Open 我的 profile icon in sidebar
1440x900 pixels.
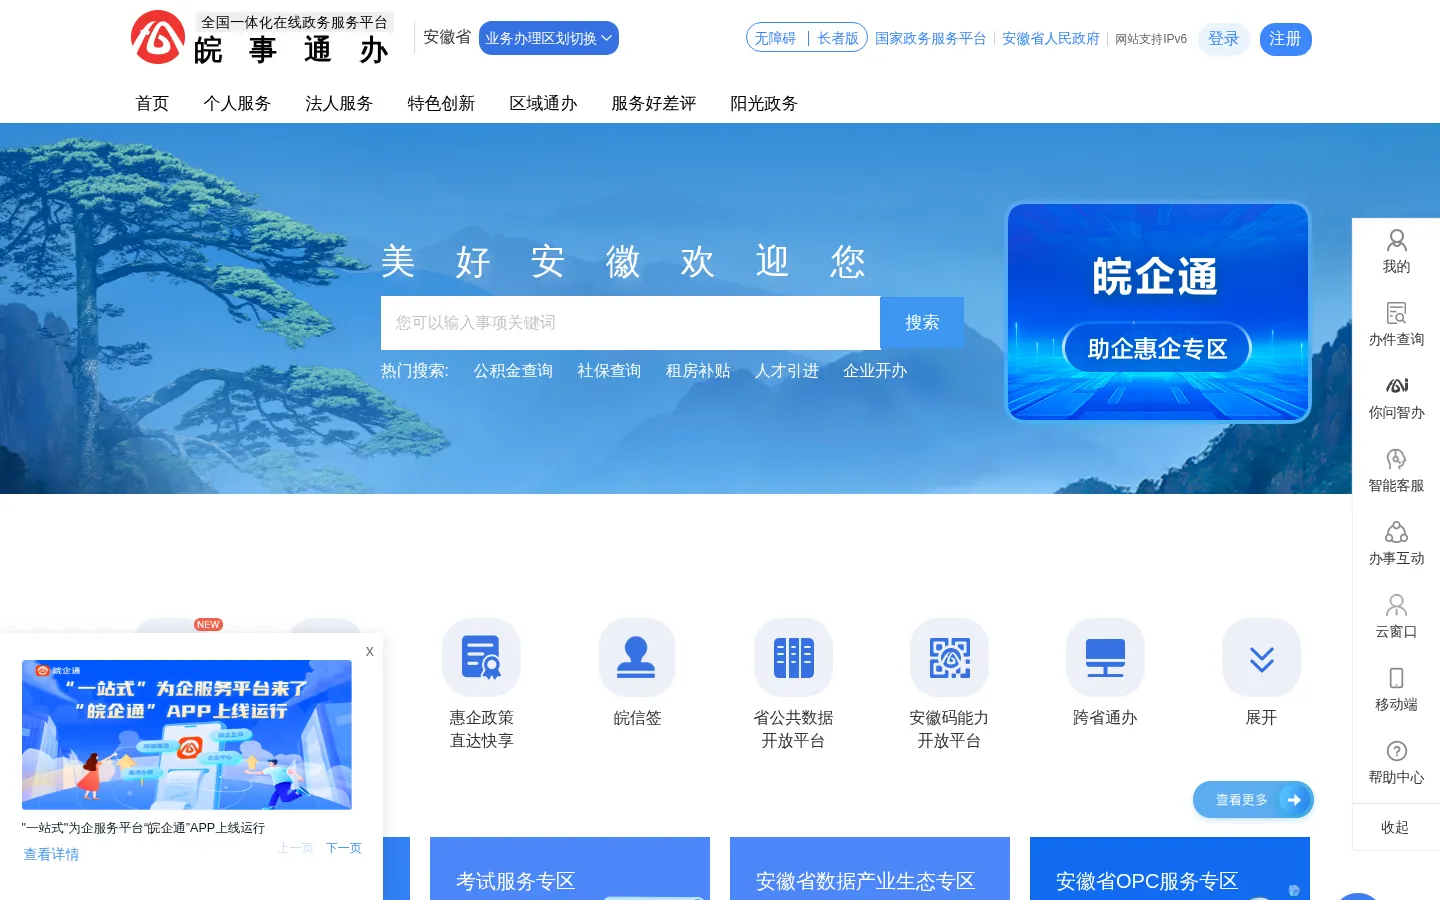(x=1396, y=252)
